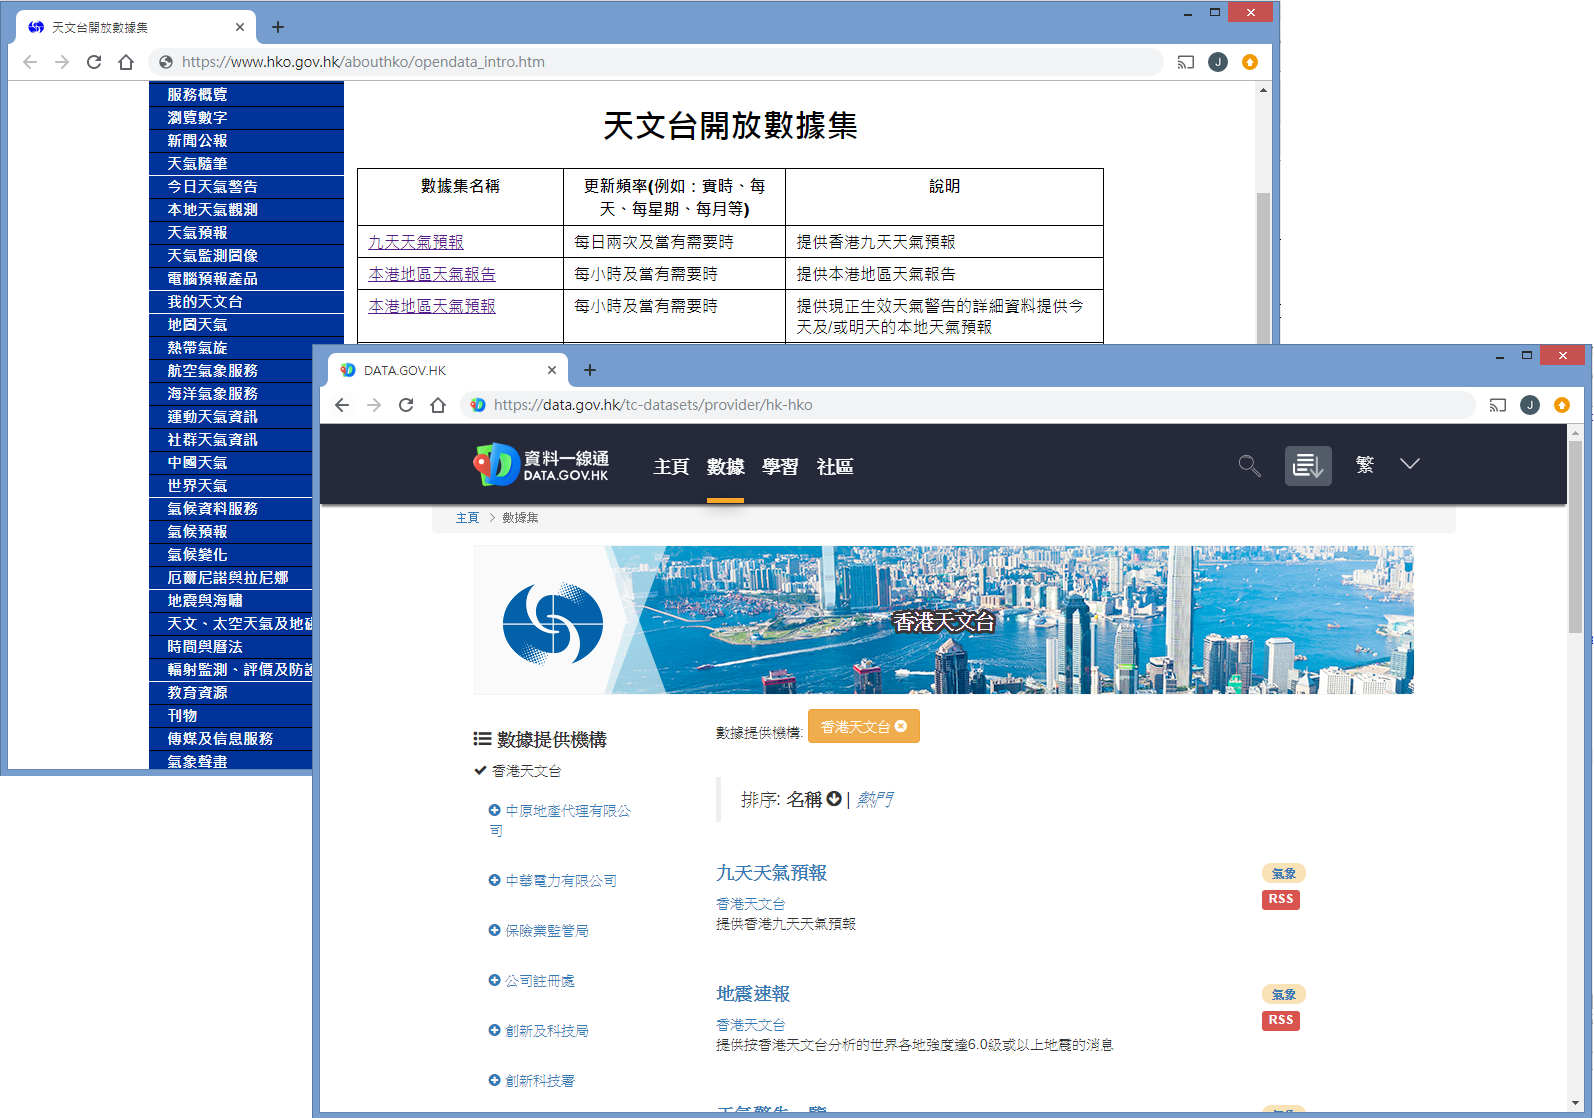Expand 創新及科技局 provider
The width and height of the screenshot is (1594, 1120).
[x=494, y=1030]
